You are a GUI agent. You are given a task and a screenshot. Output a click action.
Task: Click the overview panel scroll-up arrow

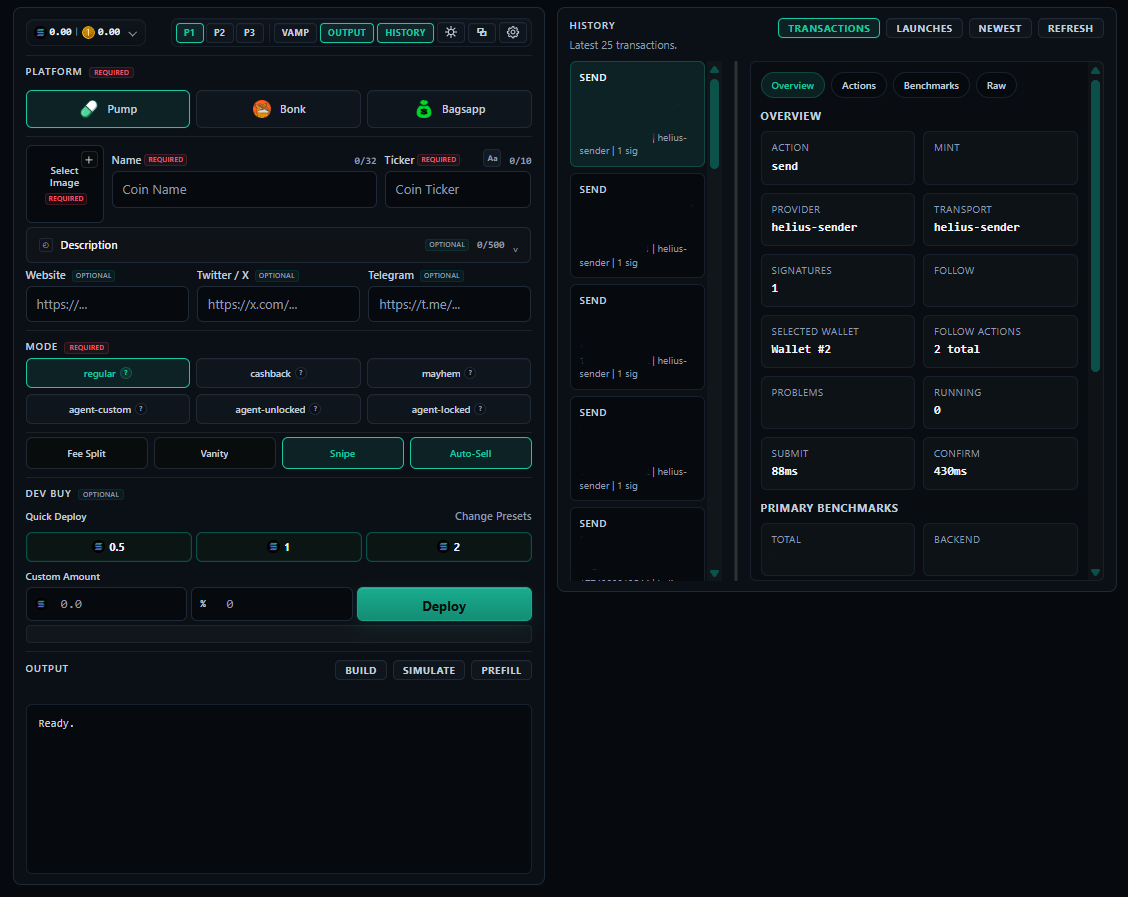(x=1095, y=70)
